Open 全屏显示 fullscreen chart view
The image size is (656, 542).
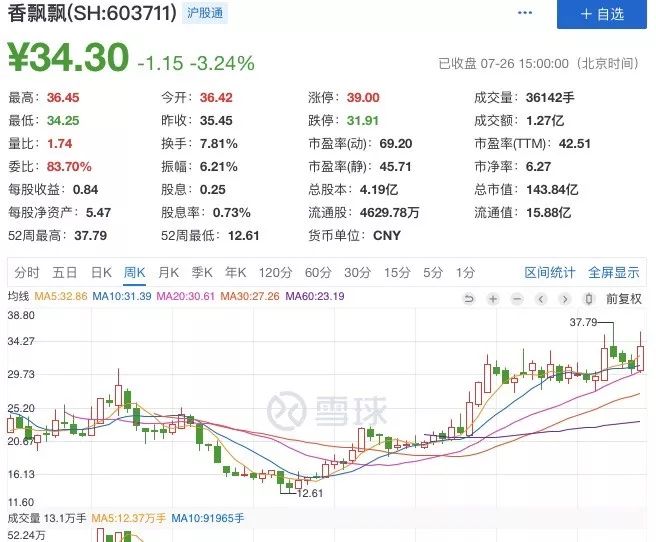tap(614, 273)
